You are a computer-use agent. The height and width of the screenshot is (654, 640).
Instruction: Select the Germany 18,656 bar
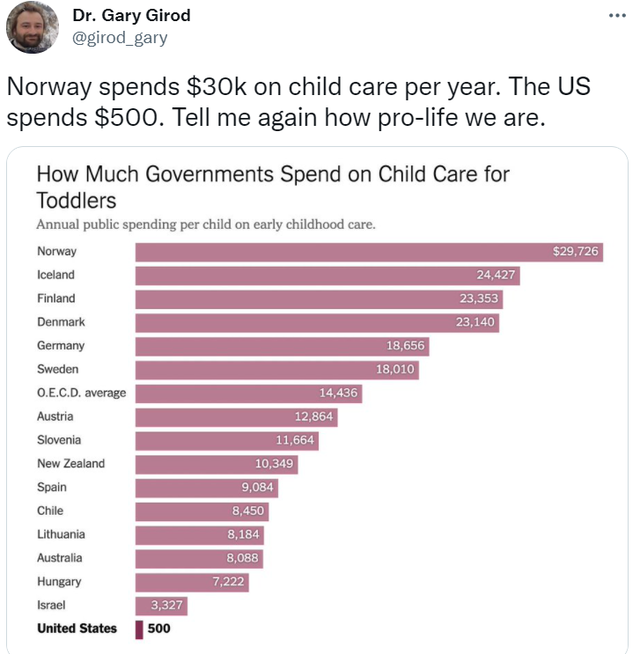click(x=282, y=346)
